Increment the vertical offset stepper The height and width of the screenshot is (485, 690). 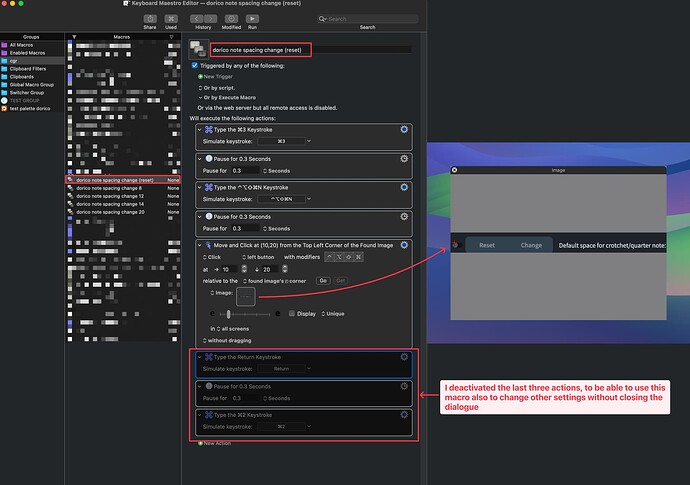coord(285,267)
